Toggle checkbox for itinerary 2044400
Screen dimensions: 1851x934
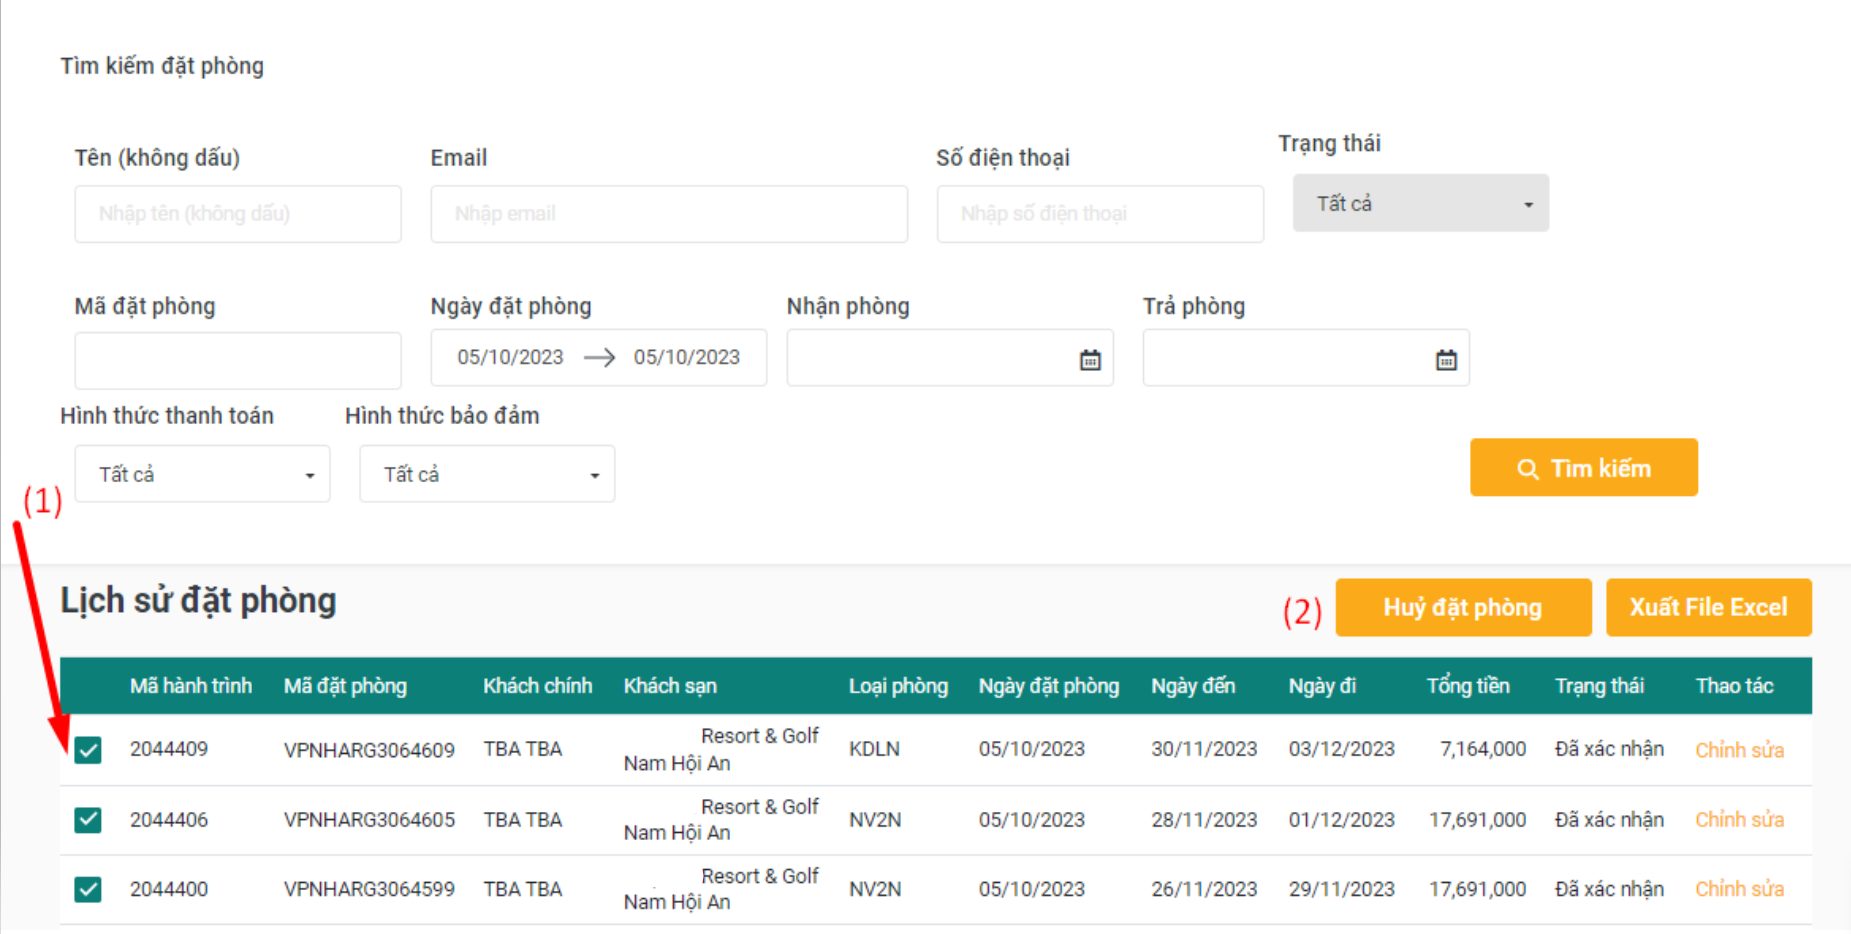tap(88, 889)
